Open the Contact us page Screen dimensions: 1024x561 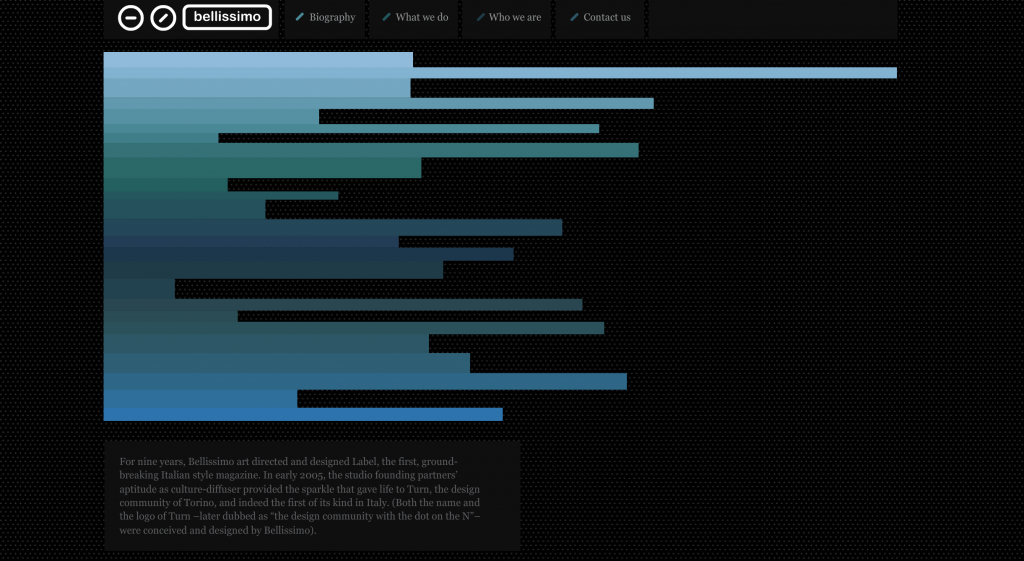607,17
